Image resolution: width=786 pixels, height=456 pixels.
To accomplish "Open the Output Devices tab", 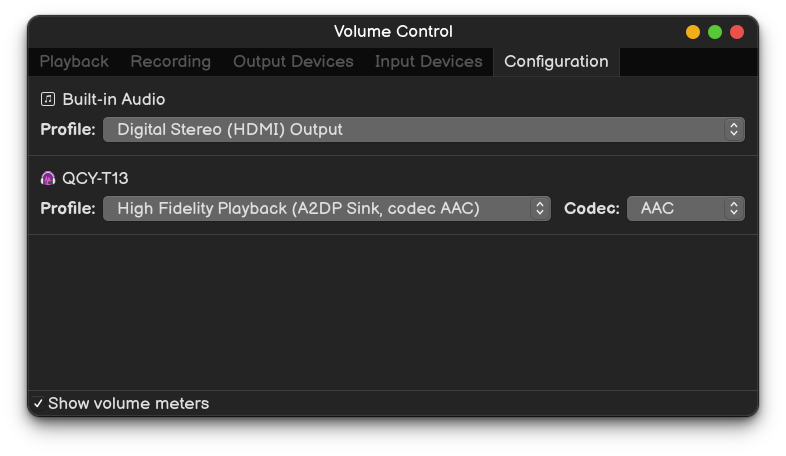I will (x=293, y=62).
